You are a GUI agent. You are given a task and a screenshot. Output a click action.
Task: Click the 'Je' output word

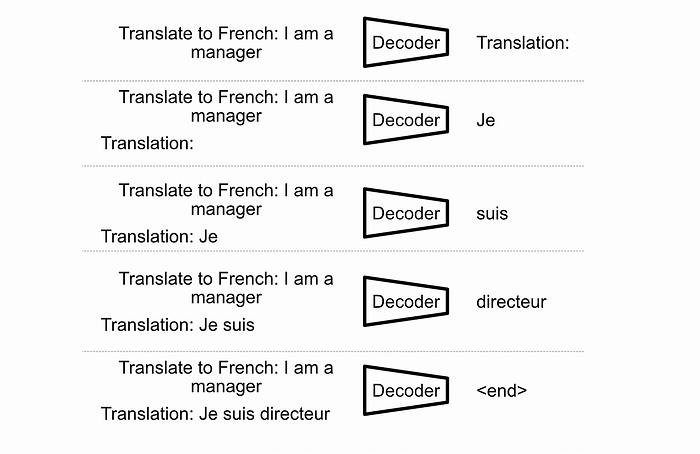[x=486, y=120]
